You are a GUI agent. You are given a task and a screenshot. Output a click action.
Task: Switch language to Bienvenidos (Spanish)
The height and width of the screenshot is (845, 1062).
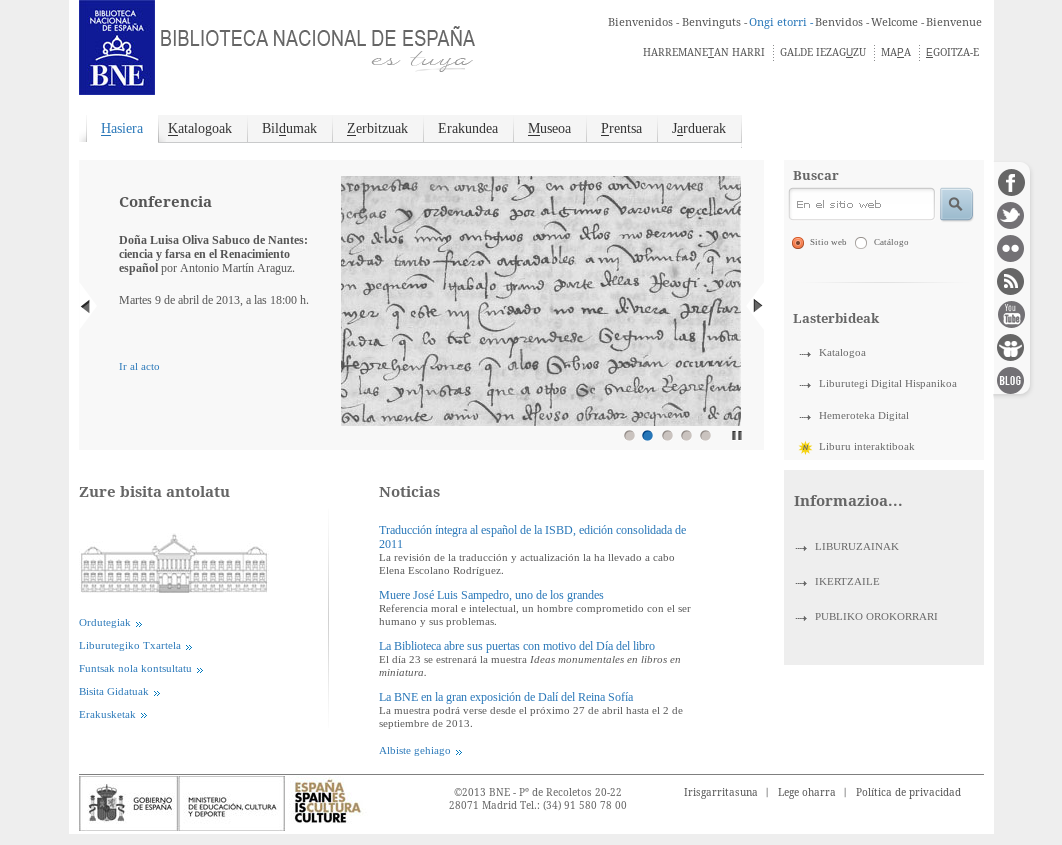click(640, 22)
